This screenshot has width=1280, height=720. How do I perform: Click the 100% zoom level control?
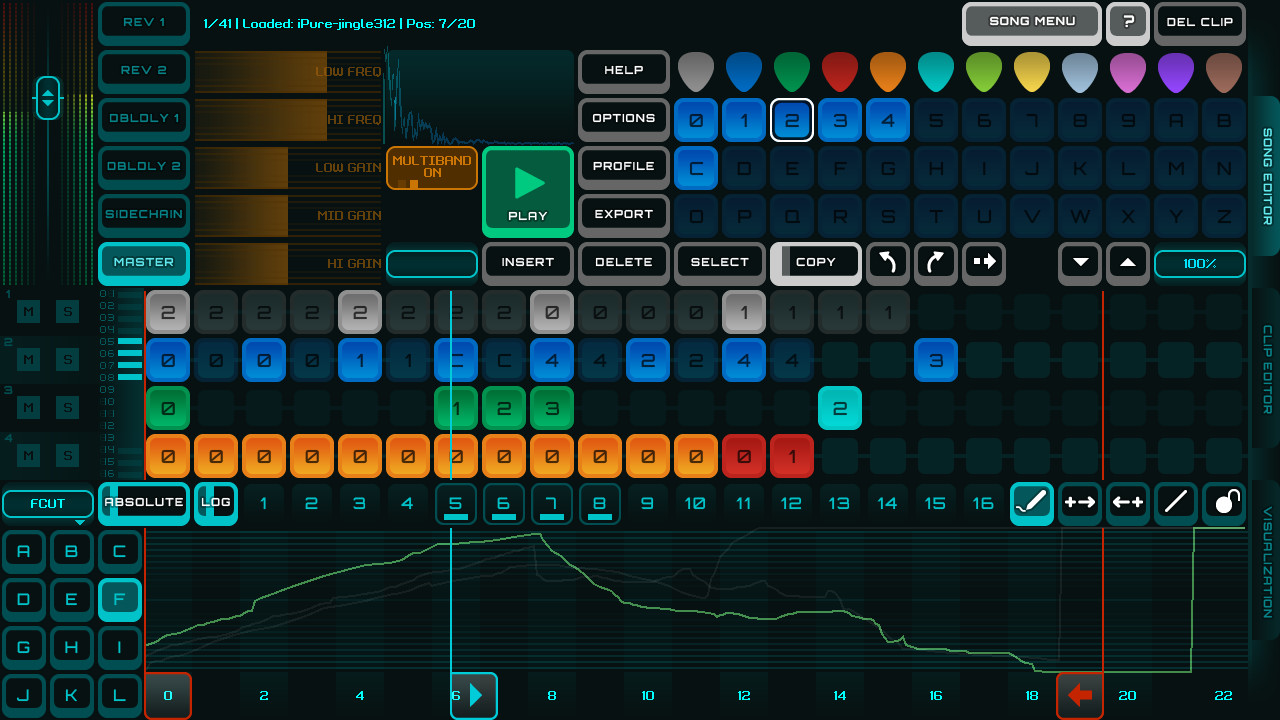(1199, 263)
